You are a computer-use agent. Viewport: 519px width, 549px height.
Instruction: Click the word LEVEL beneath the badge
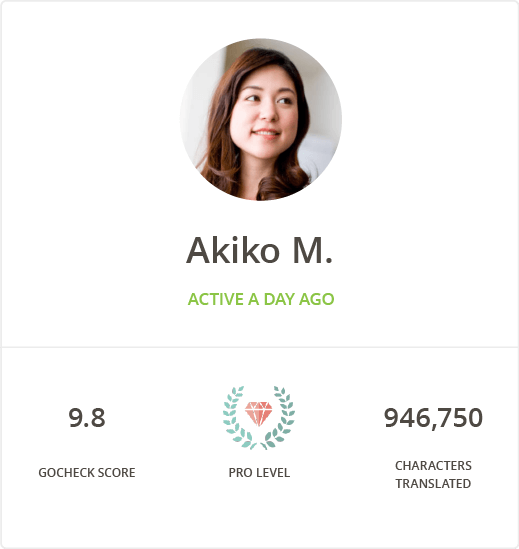[273, 473]
